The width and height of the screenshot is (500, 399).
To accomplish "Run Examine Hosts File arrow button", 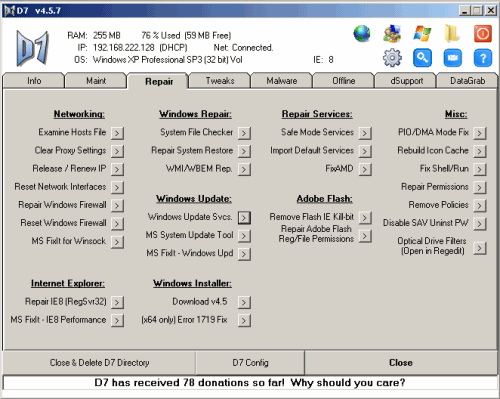I will (117, 133).
